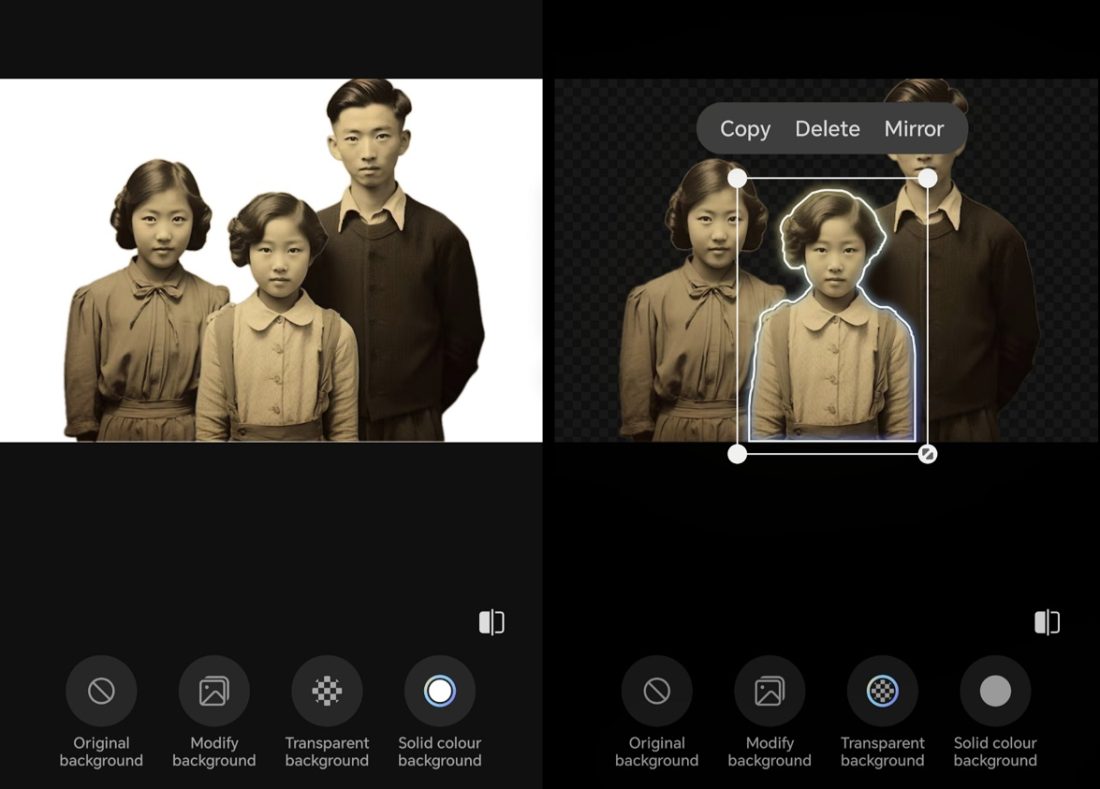The image size is (1100, 789).
Task: Click the bottom-right resize handle with arrow icon
Action: point(928,454)
